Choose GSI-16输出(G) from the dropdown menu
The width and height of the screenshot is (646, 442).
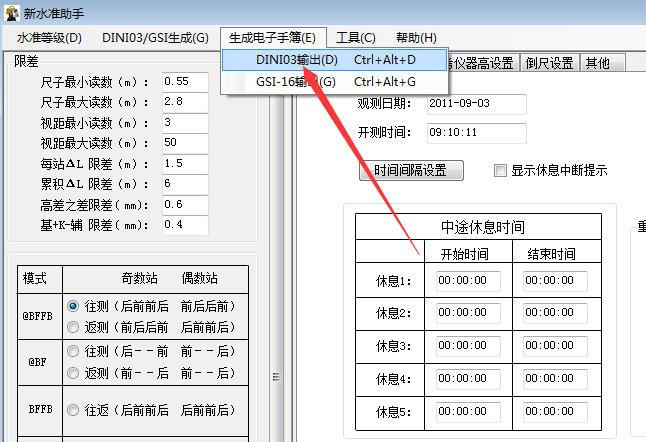(x=296, y=82)
